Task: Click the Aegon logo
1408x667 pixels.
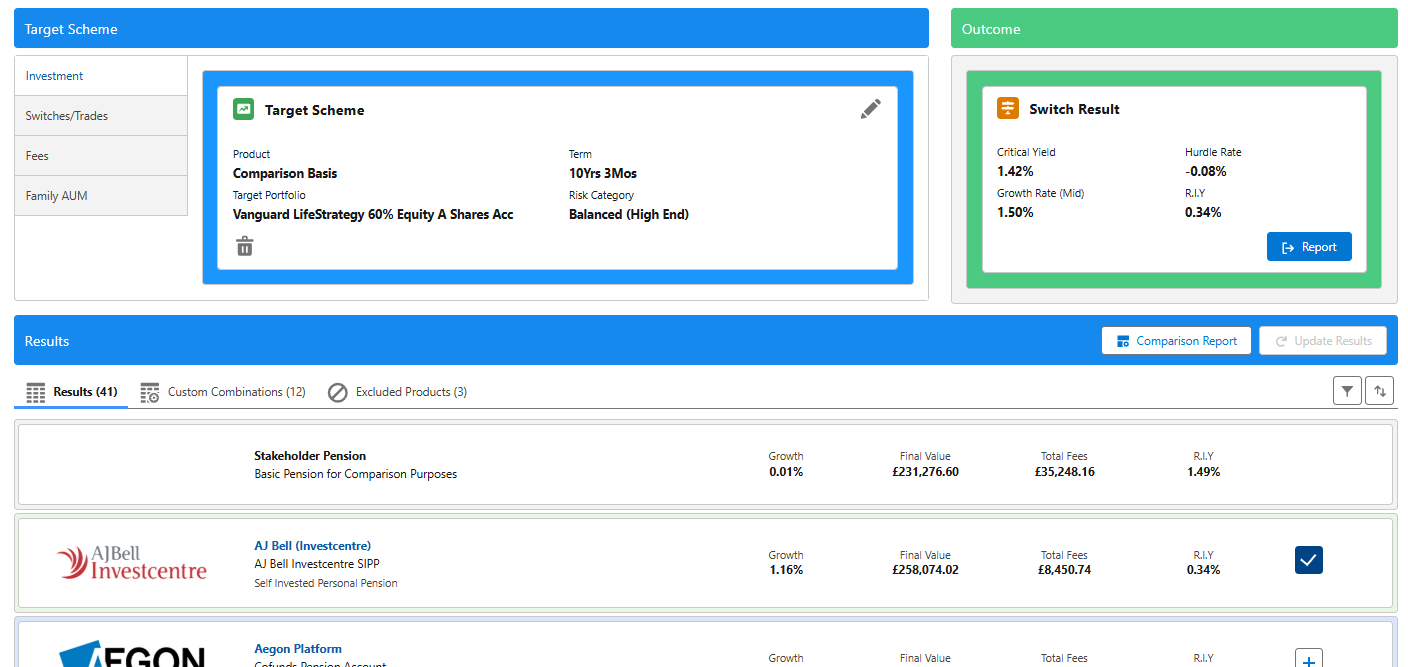Action: pos(132,654)
